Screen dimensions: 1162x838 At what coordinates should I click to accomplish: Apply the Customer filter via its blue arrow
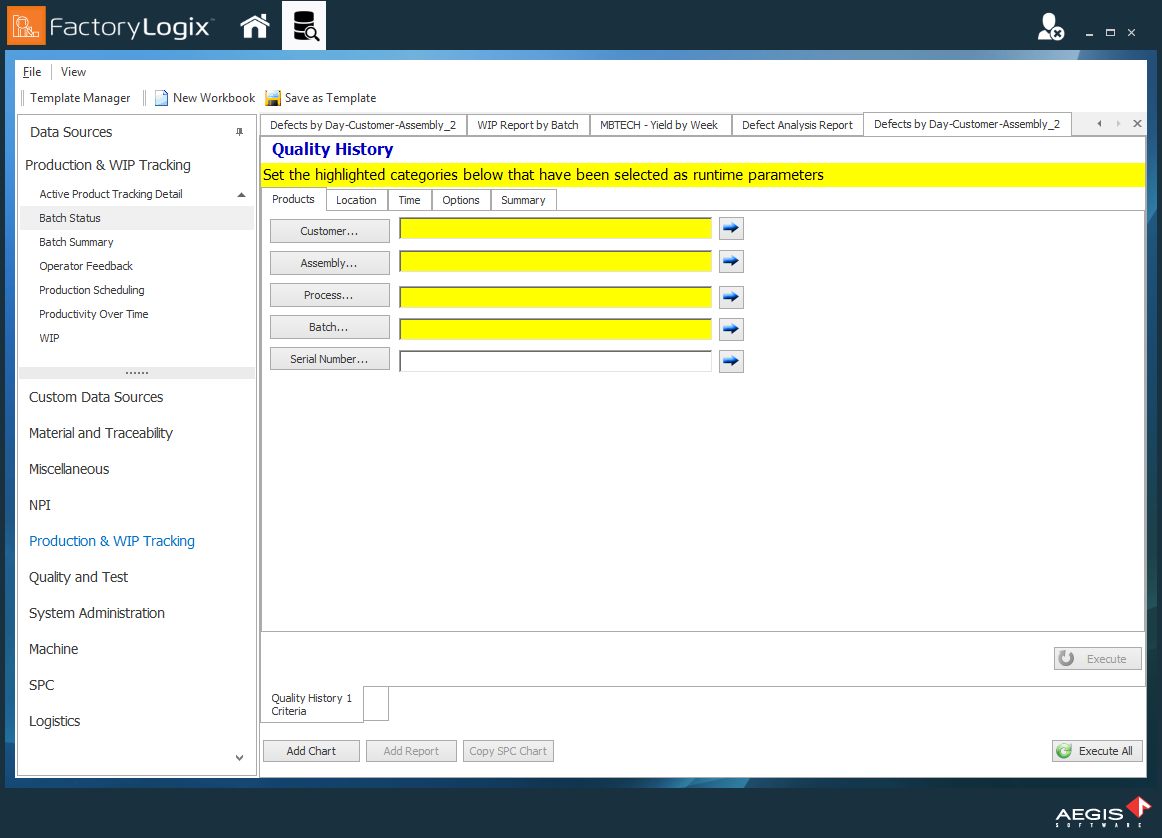click(x=731, y=228)
